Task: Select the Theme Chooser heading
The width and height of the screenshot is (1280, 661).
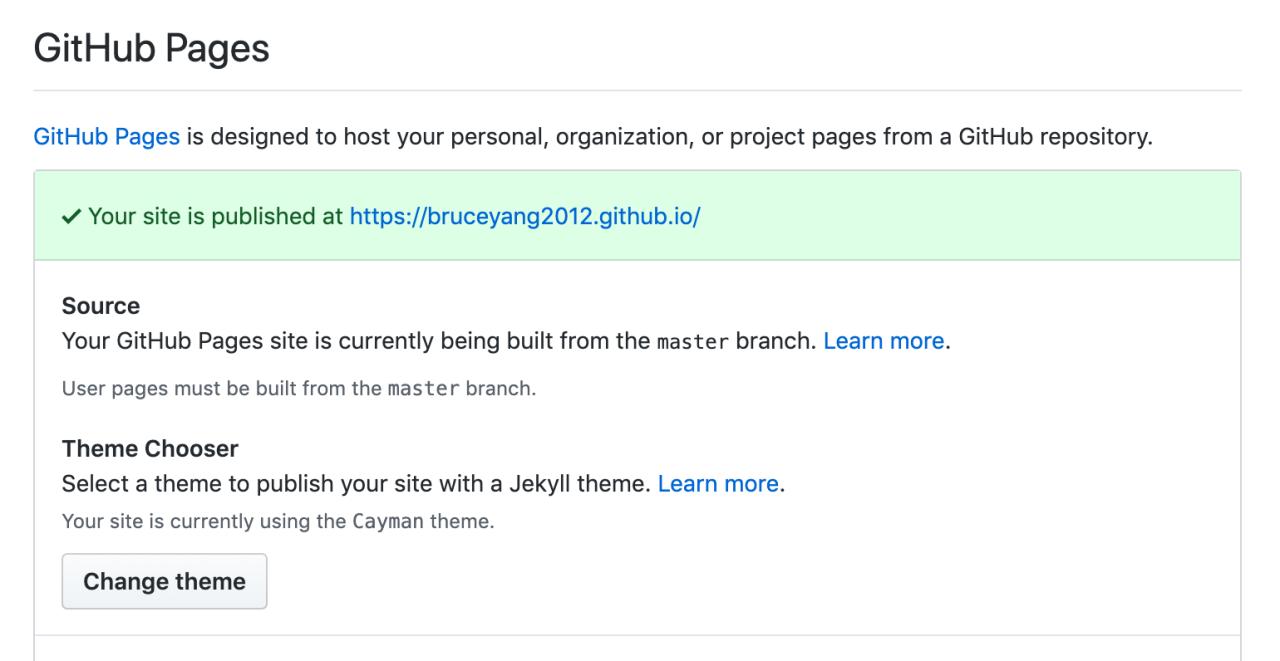Action: (x=150, y=449)
